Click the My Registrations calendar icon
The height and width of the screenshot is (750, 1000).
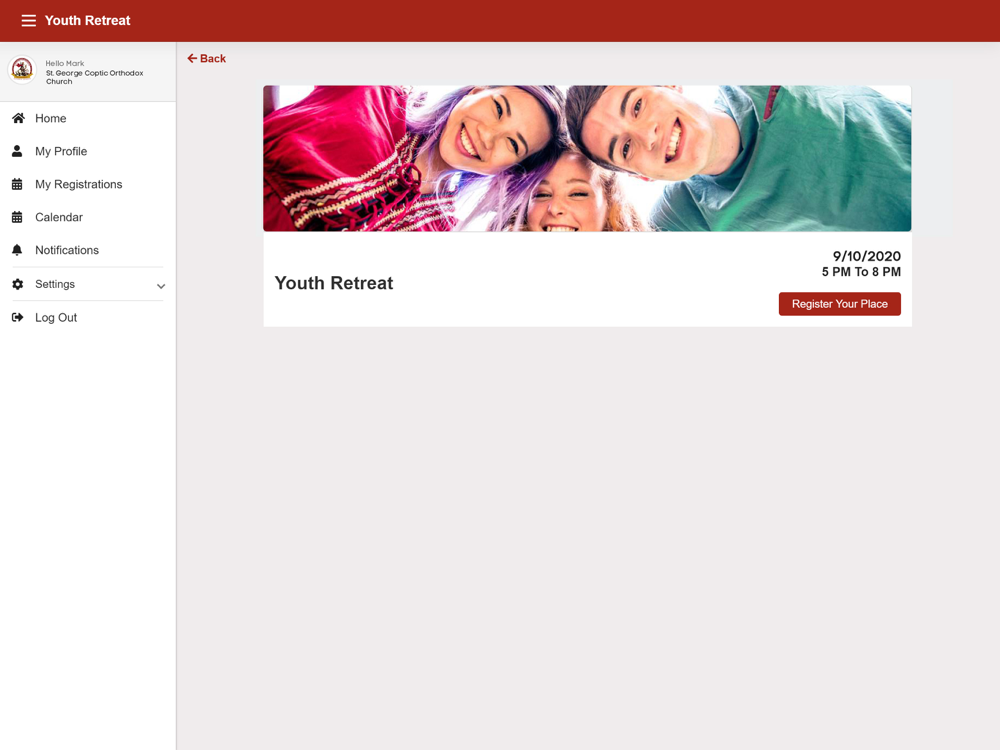pos(17,184)
